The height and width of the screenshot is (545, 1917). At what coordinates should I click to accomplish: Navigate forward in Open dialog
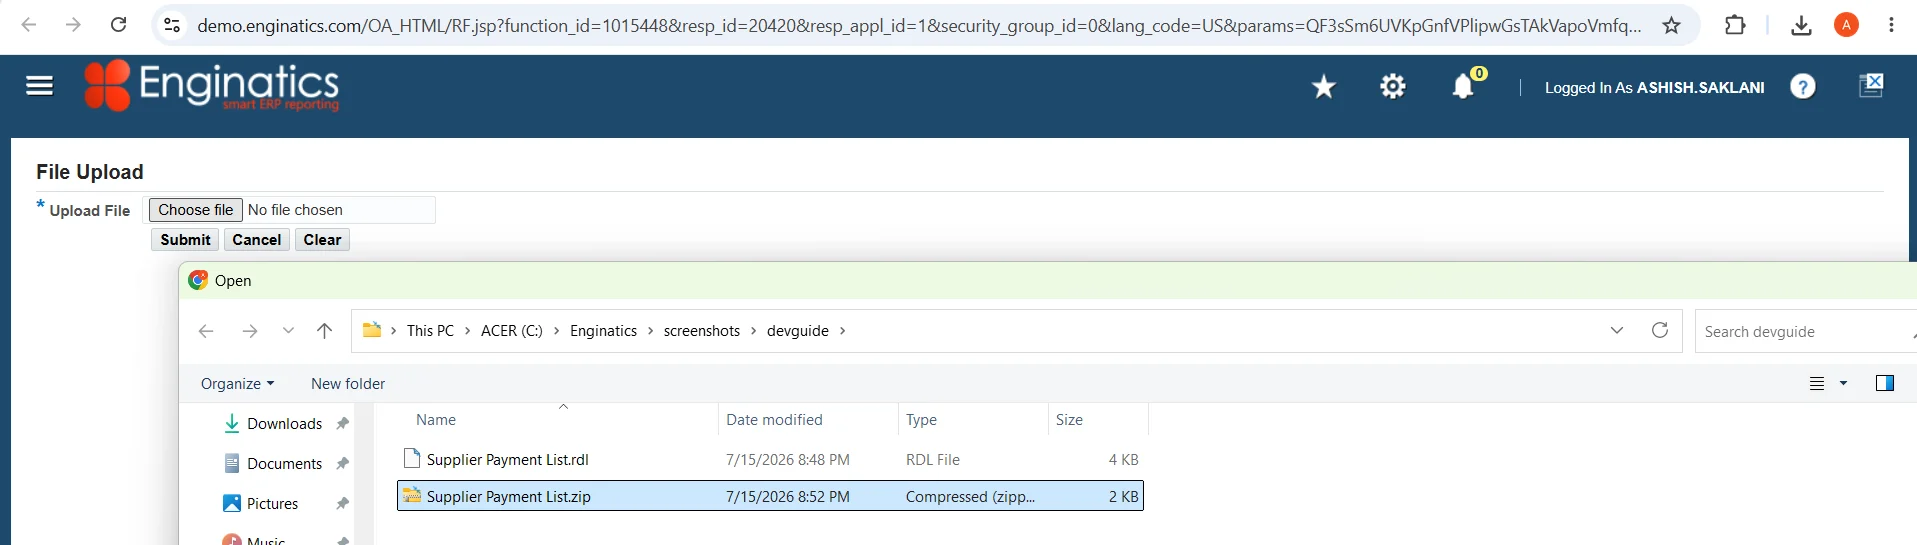[x=250, y=331]
